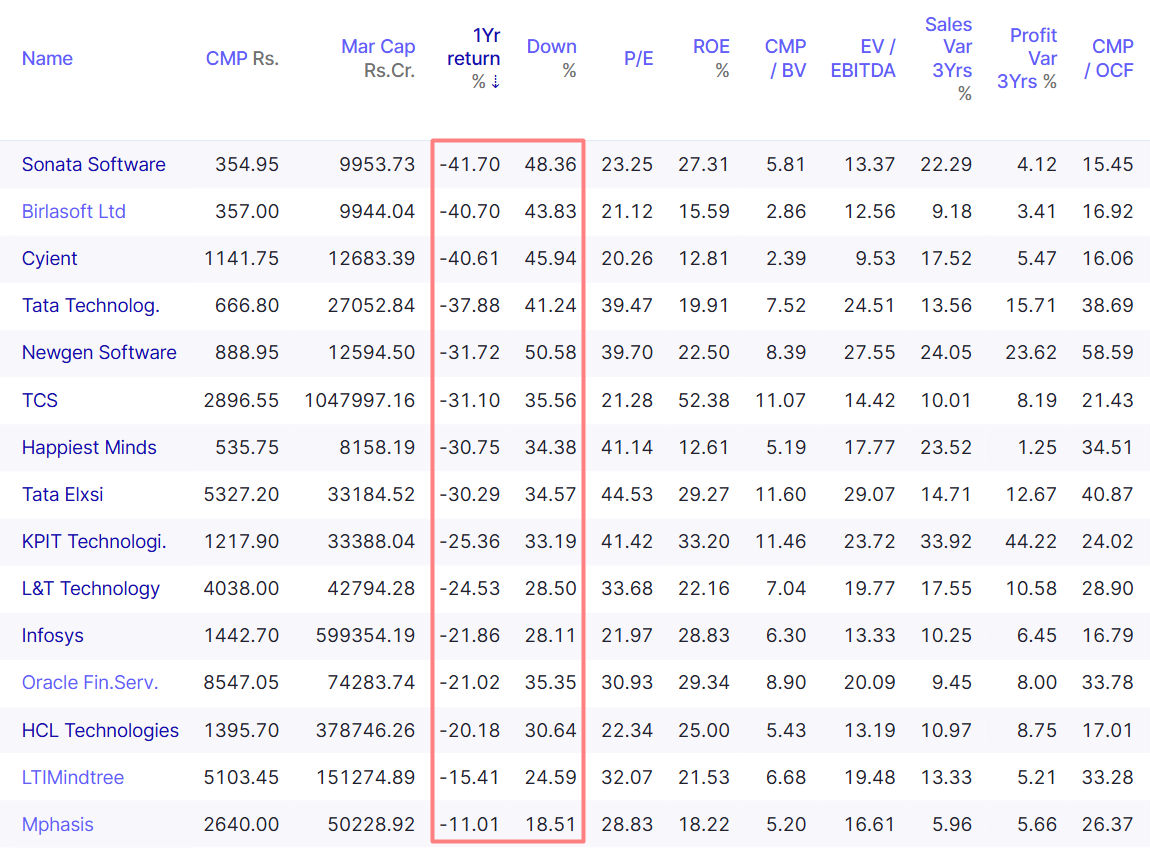Open Sonata Software company page
Screen dimensions: 1150x855
(x=94, y=164)
